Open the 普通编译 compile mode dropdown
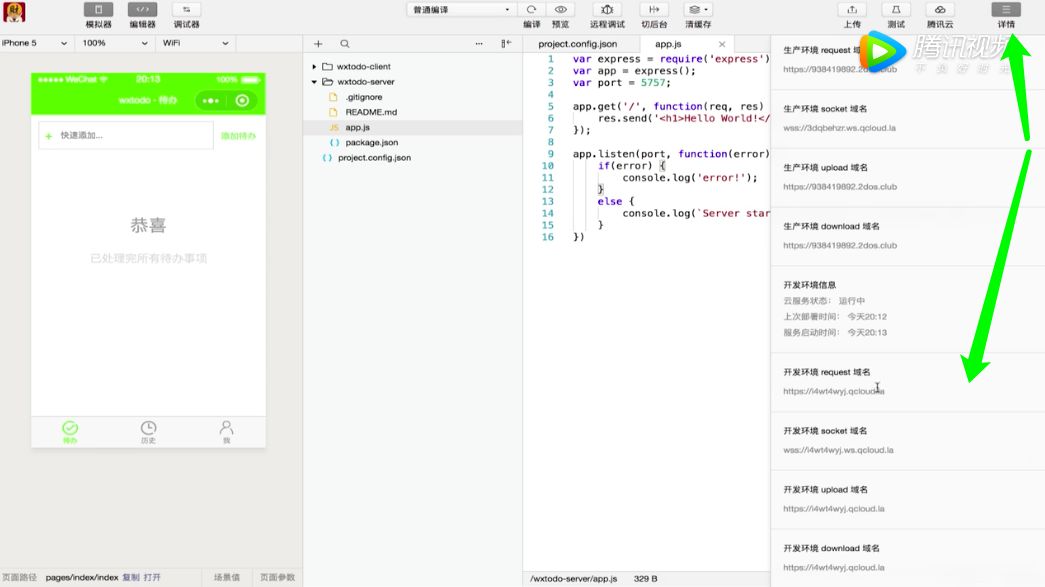The image size is (1045, 587). [461, 10]
